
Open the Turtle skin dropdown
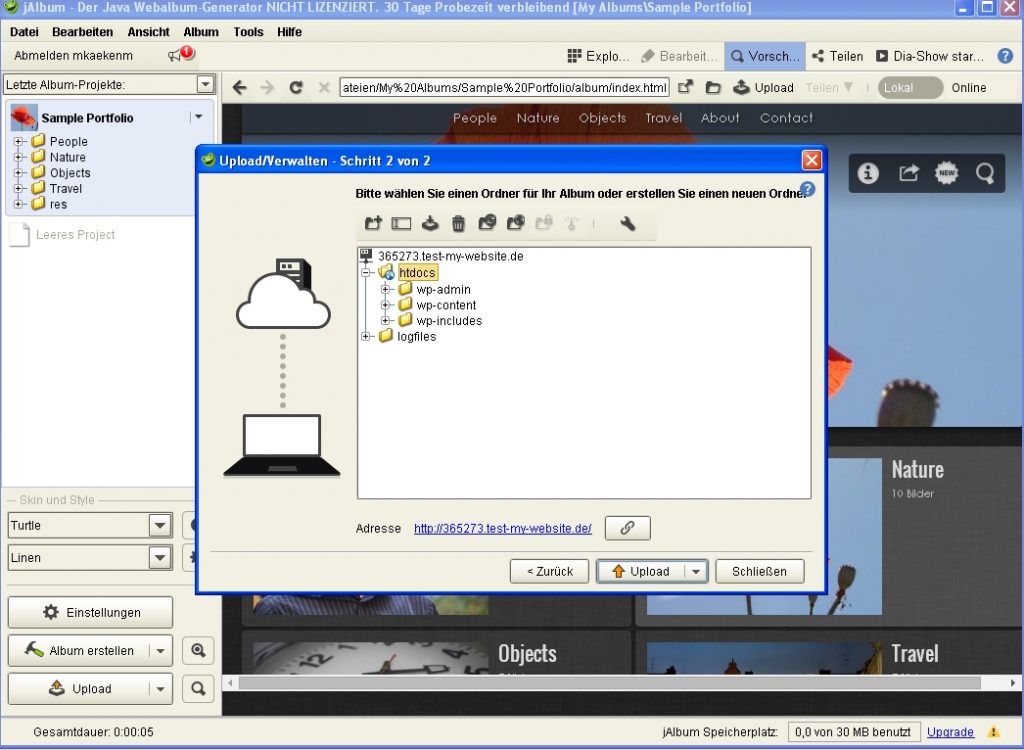[160, 525]
